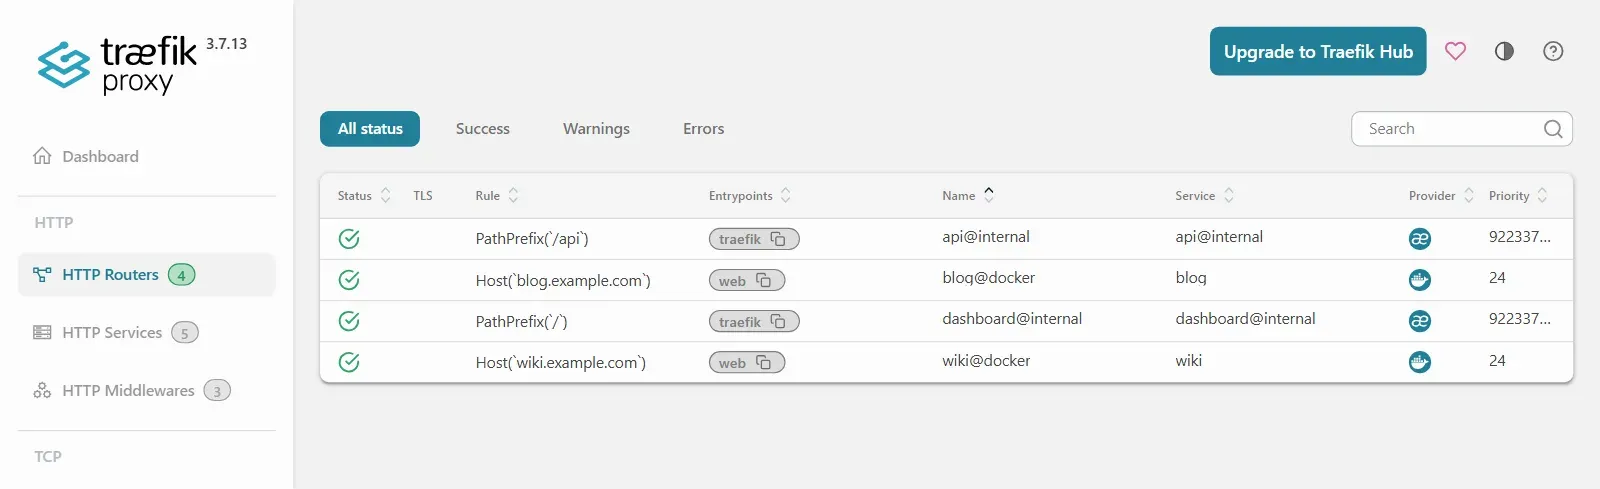Click router name wiki@docker
The width and height of the screenshot is (1600, 489).
click(x=986, y=361)
